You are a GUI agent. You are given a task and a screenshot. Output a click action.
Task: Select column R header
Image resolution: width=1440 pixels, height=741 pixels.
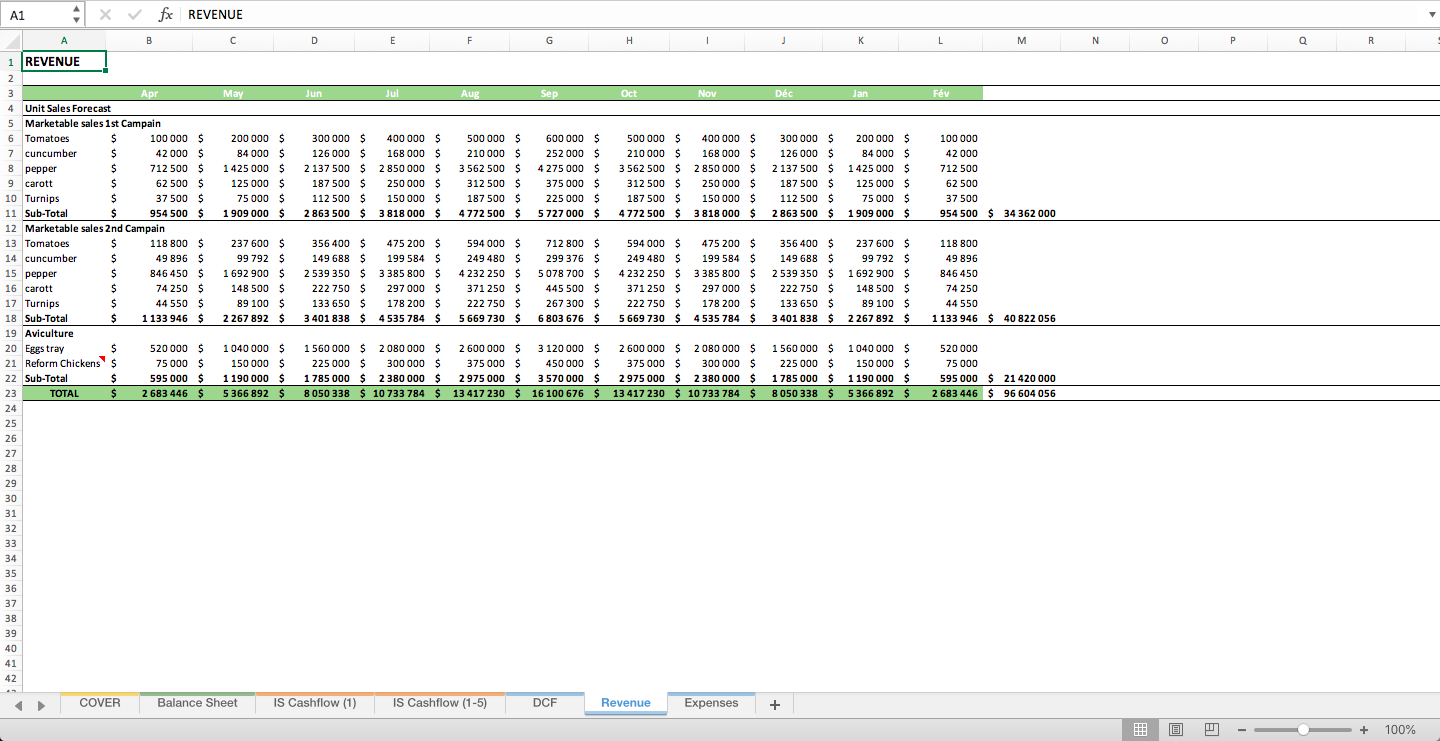point(1370,41)
